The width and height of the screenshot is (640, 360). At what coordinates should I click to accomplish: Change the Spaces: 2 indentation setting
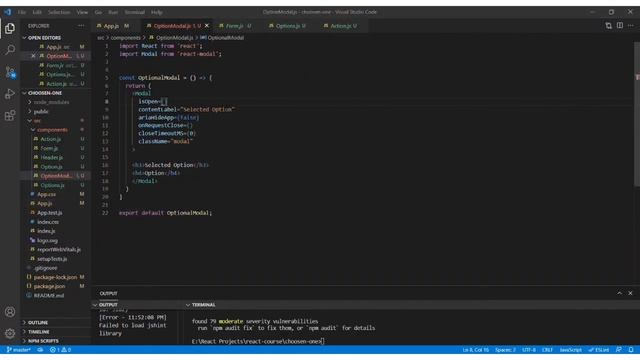tap(505, 350)
